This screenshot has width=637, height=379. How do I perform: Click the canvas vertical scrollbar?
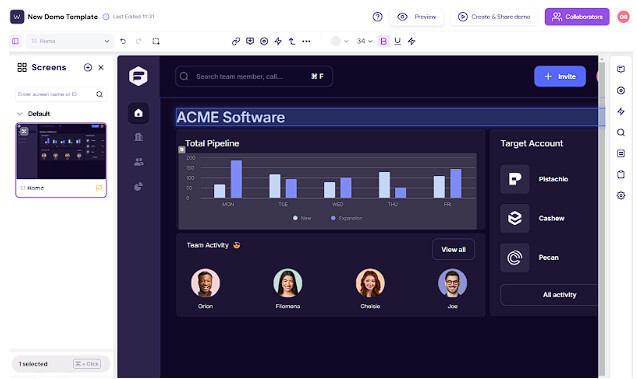tap(602, 219)
